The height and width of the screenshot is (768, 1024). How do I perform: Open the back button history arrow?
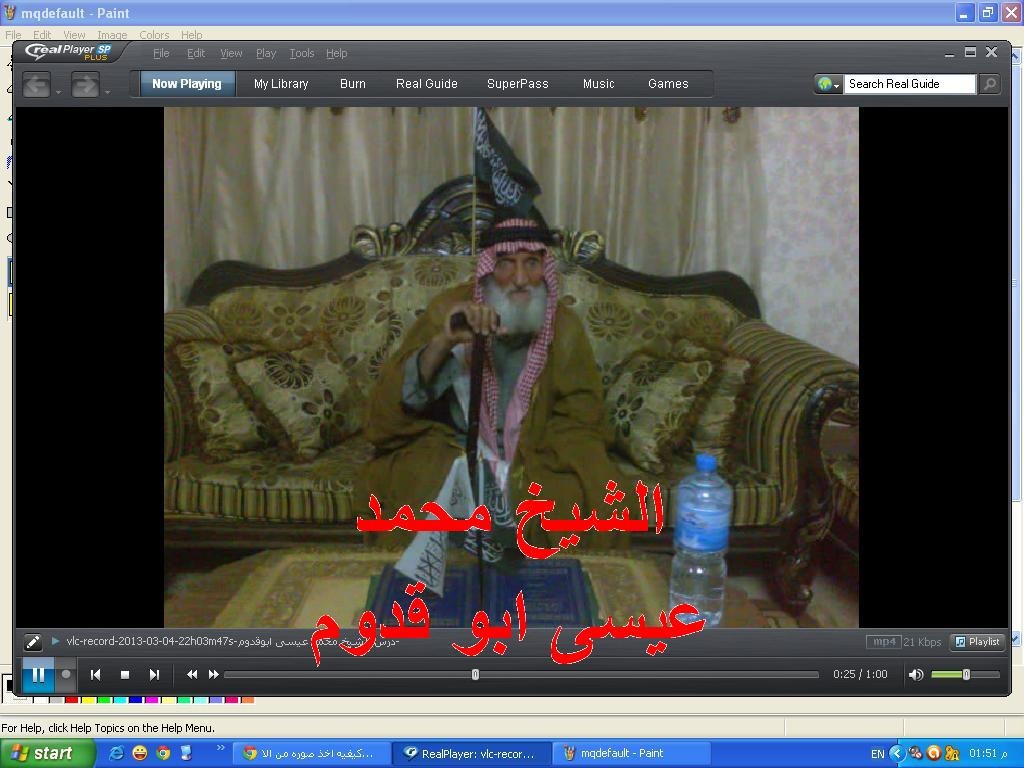pyautogui.click(x=59, y=92)
